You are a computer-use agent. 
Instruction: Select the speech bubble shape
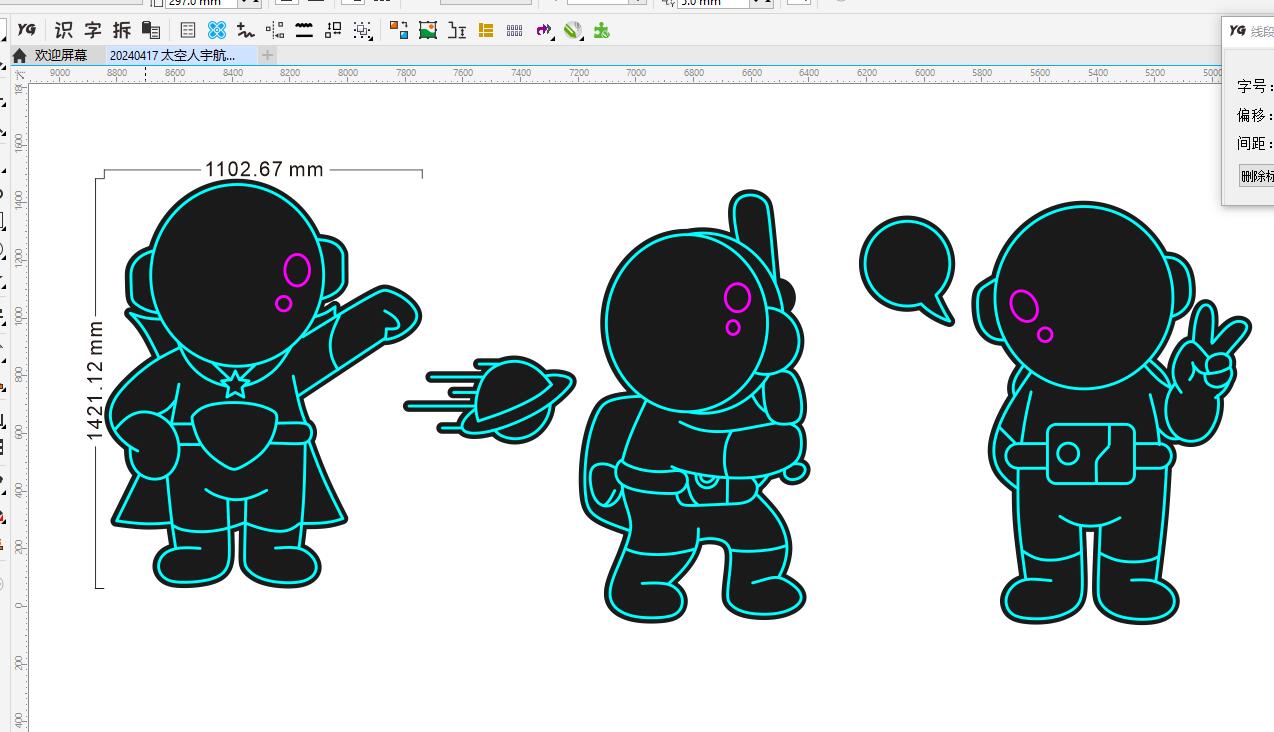(x=908, y=270)
